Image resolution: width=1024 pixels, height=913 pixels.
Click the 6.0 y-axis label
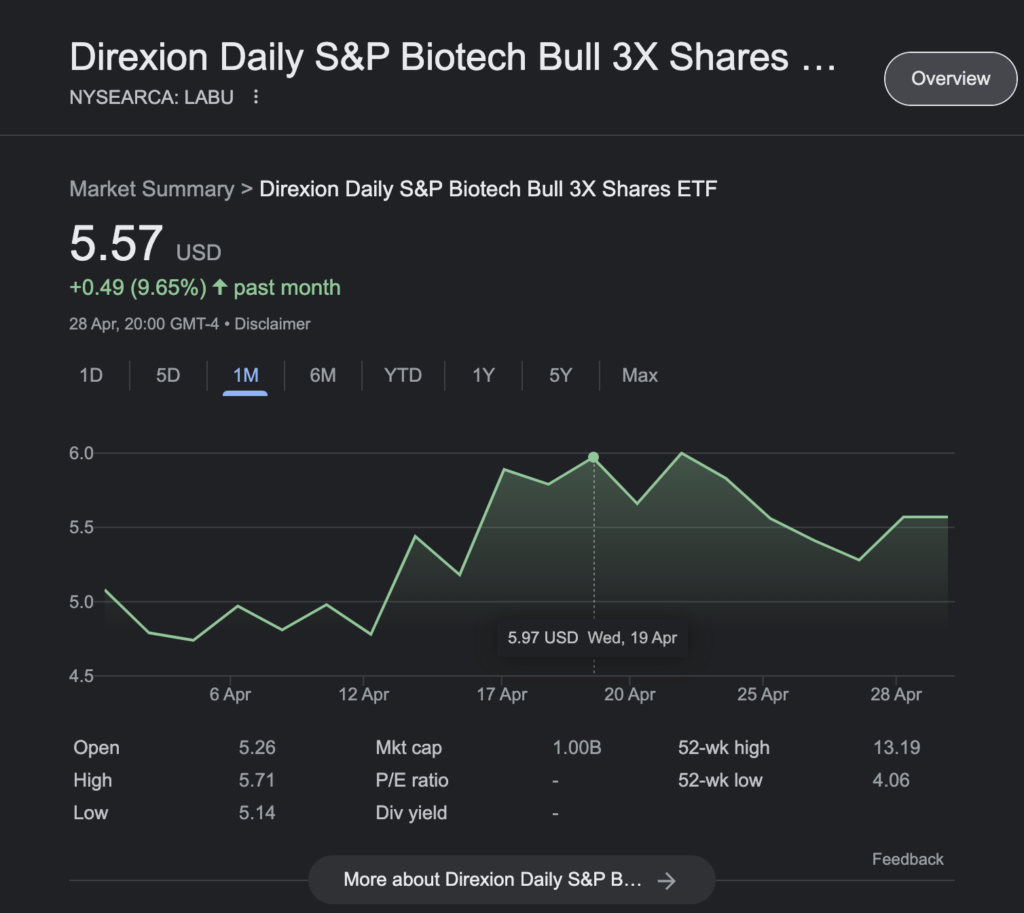(82, 453)
